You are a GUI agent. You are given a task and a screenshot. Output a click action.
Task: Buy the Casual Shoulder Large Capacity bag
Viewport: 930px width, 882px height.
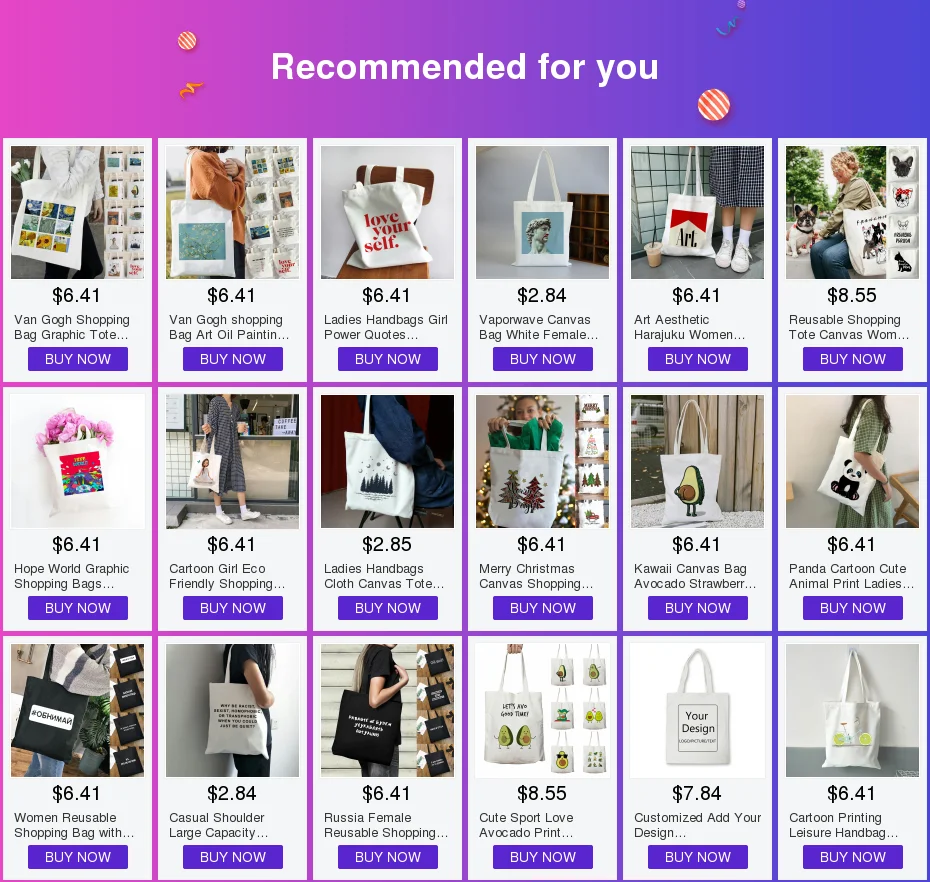point(232,857)
